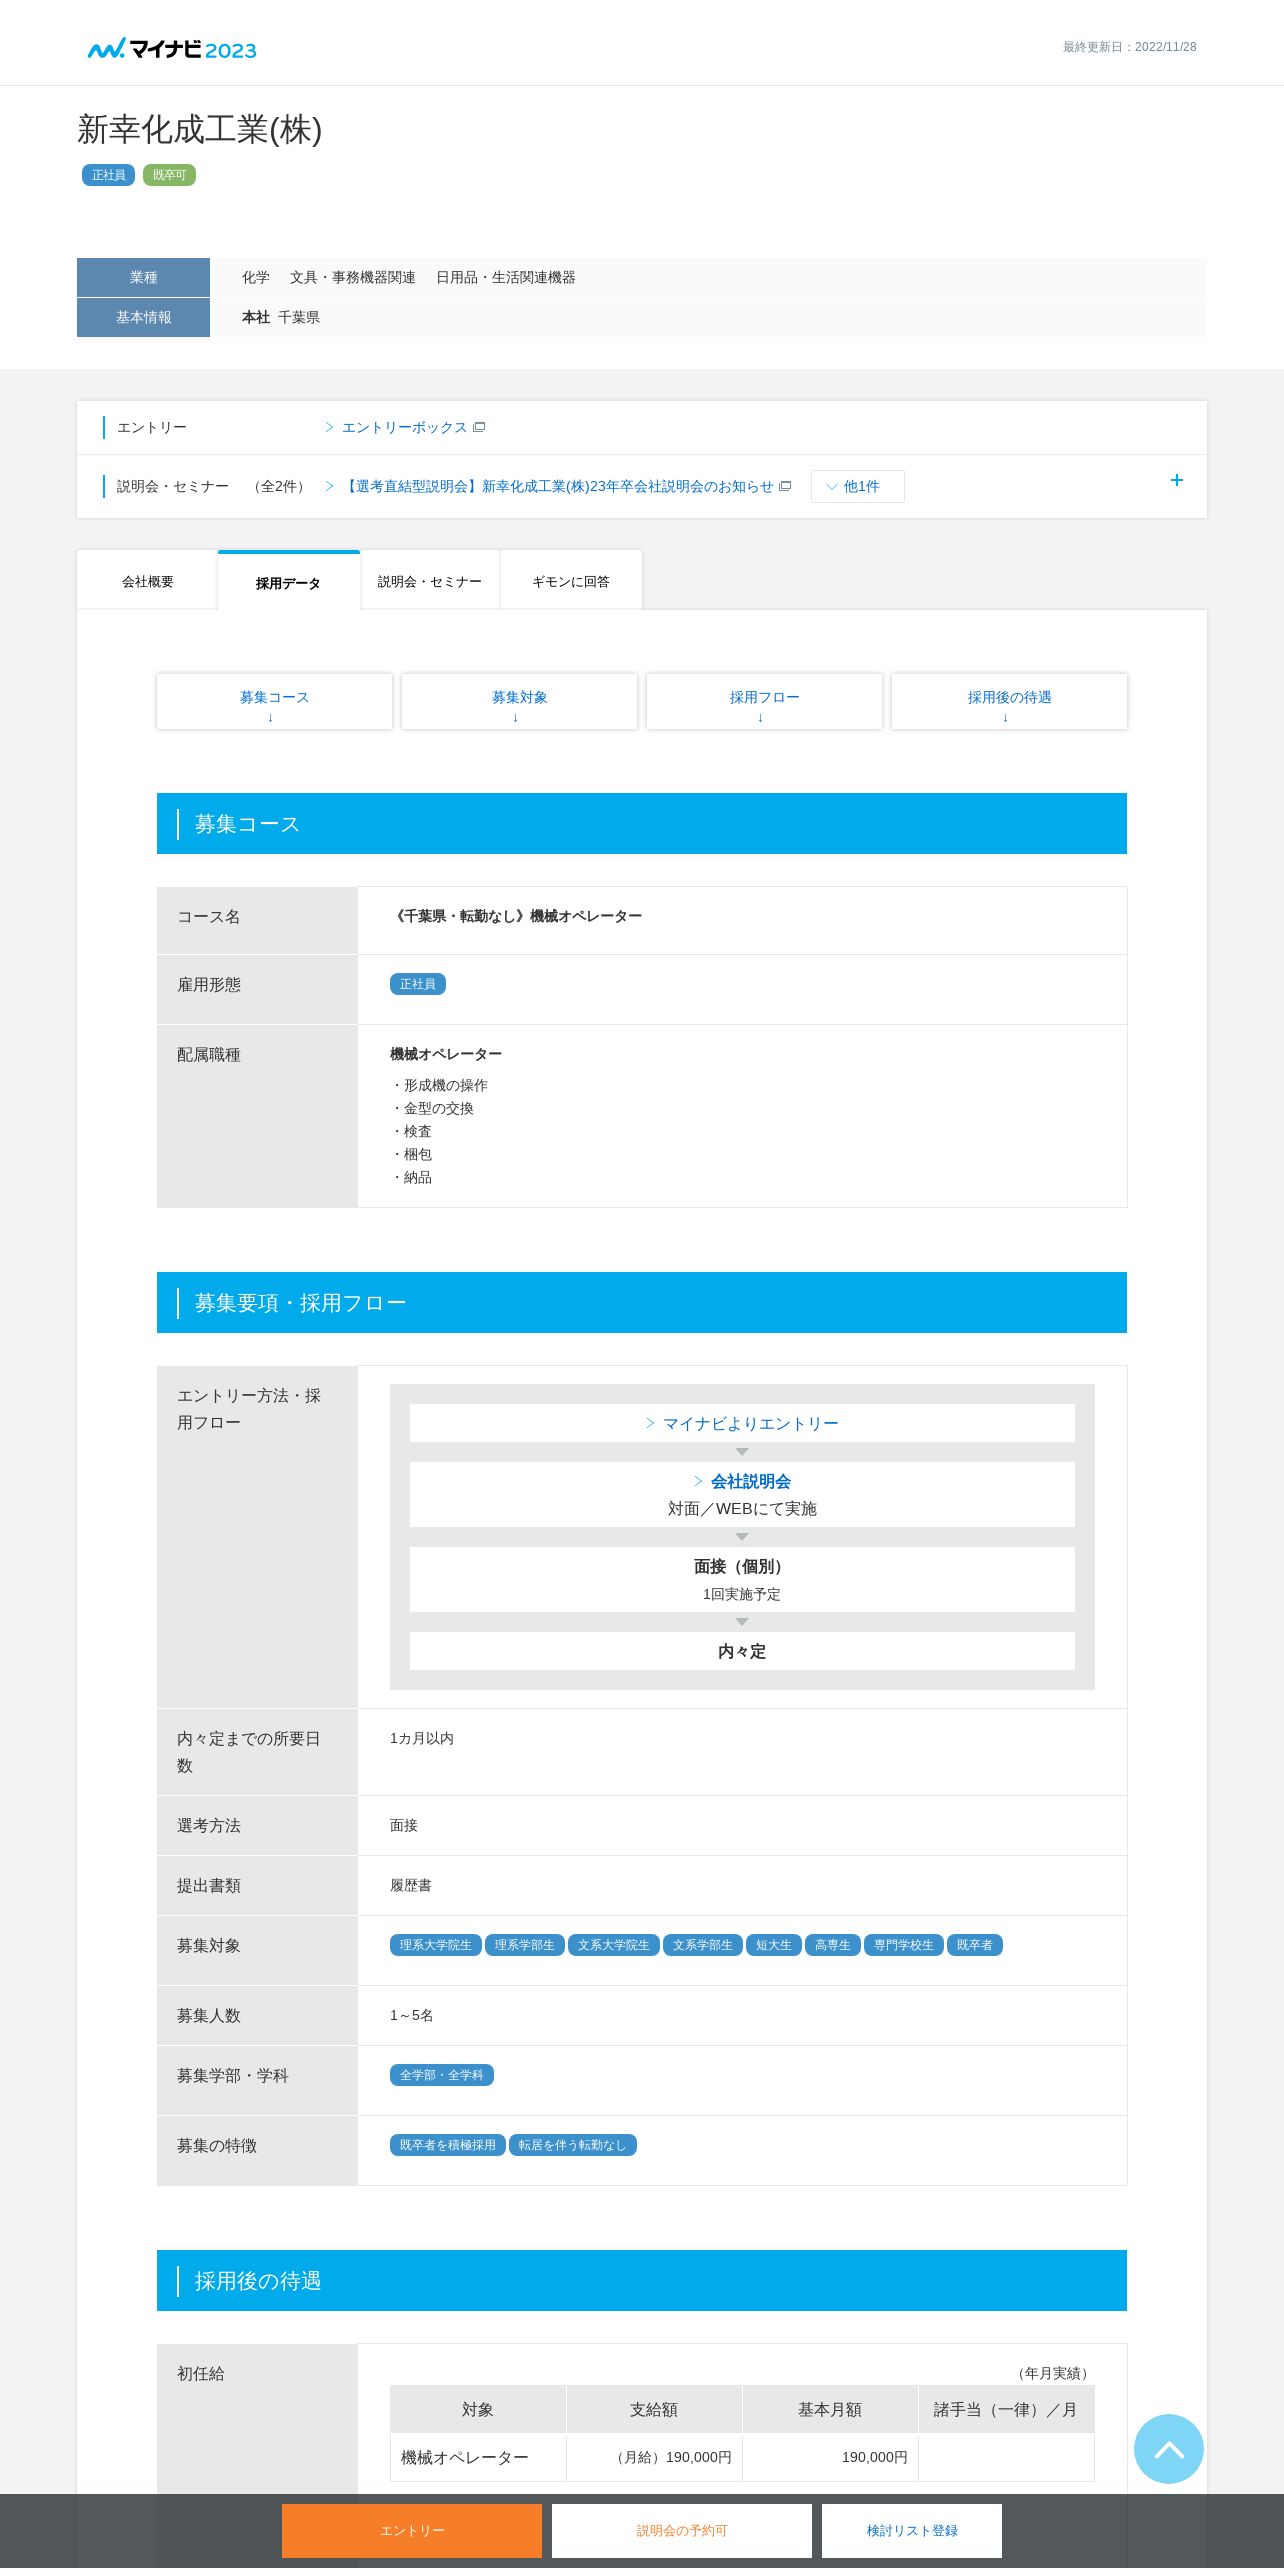
Task: Switch to the 会社概要 tab
Action: coord(147,581)
